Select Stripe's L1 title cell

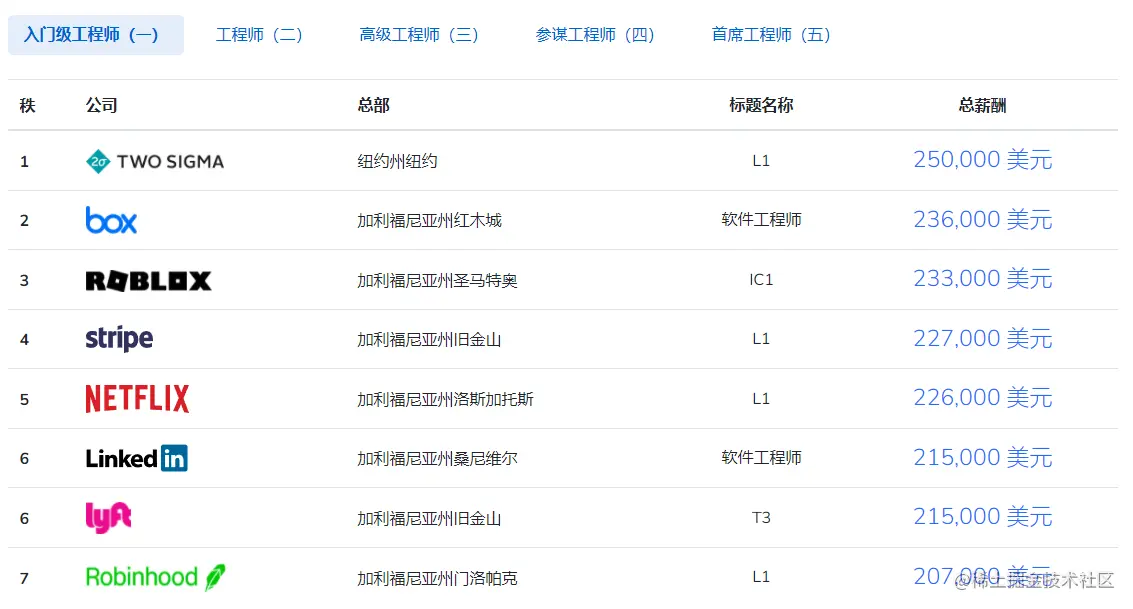click(x=761, y=338)
